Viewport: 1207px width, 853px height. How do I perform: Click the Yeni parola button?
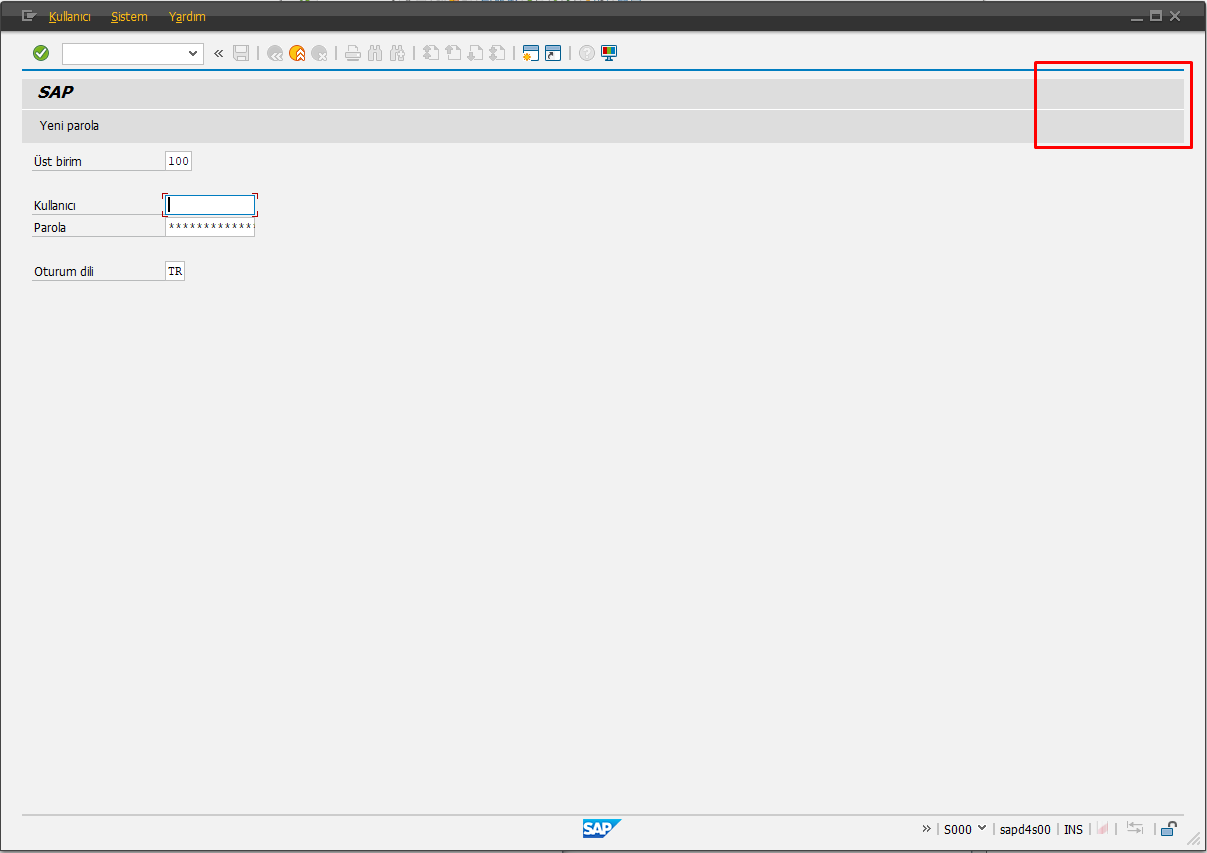point(69,126)
